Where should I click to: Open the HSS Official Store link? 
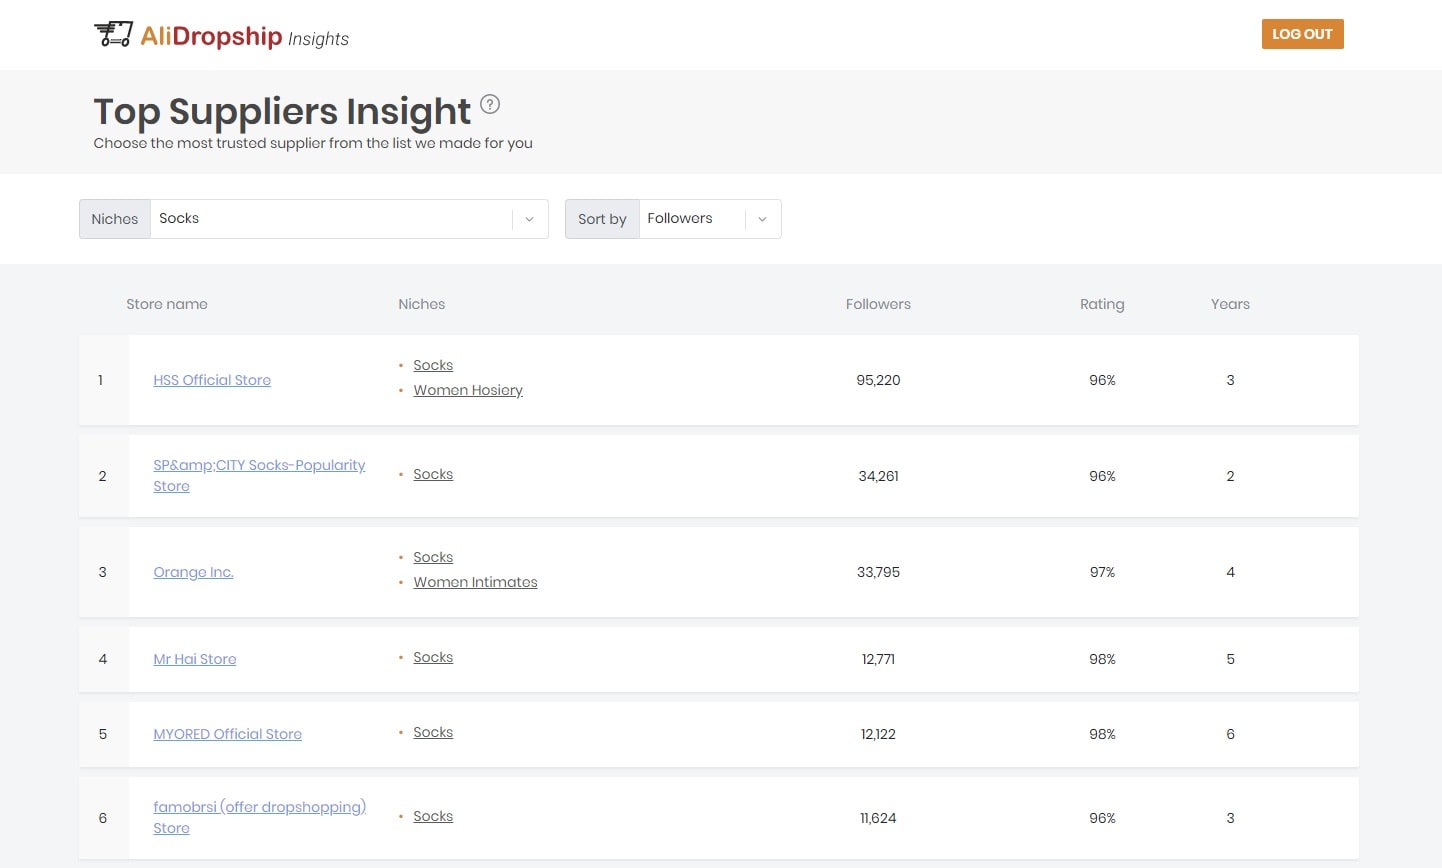tap(212, 380)
